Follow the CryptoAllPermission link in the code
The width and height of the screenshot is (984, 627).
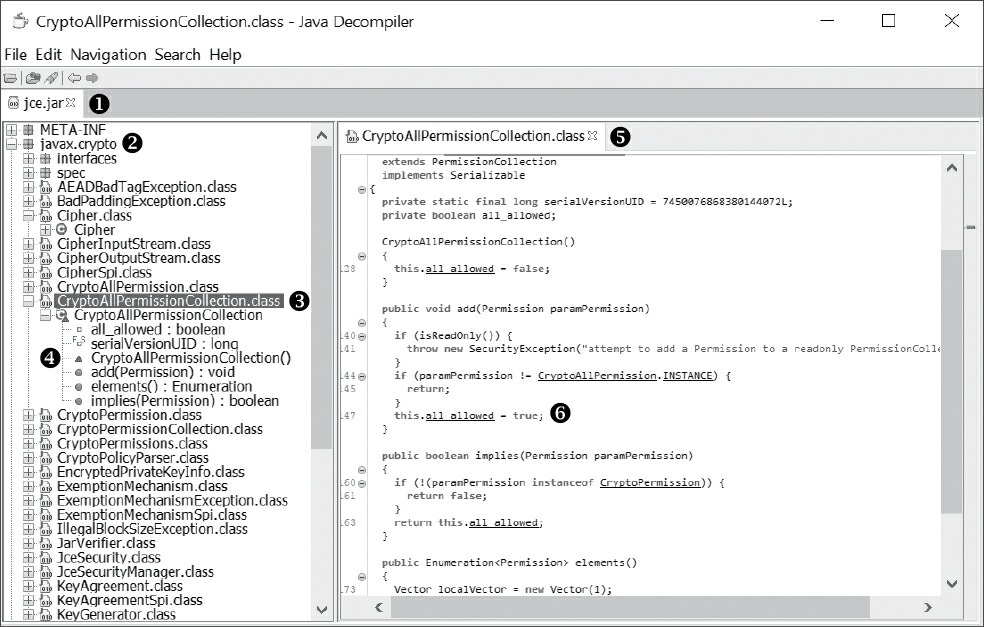[x=597, y=375]
